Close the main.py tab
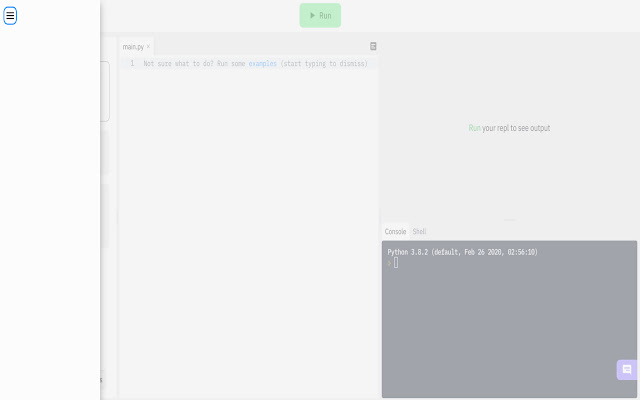Screen dimensions: 640x400 pos(149,46)
